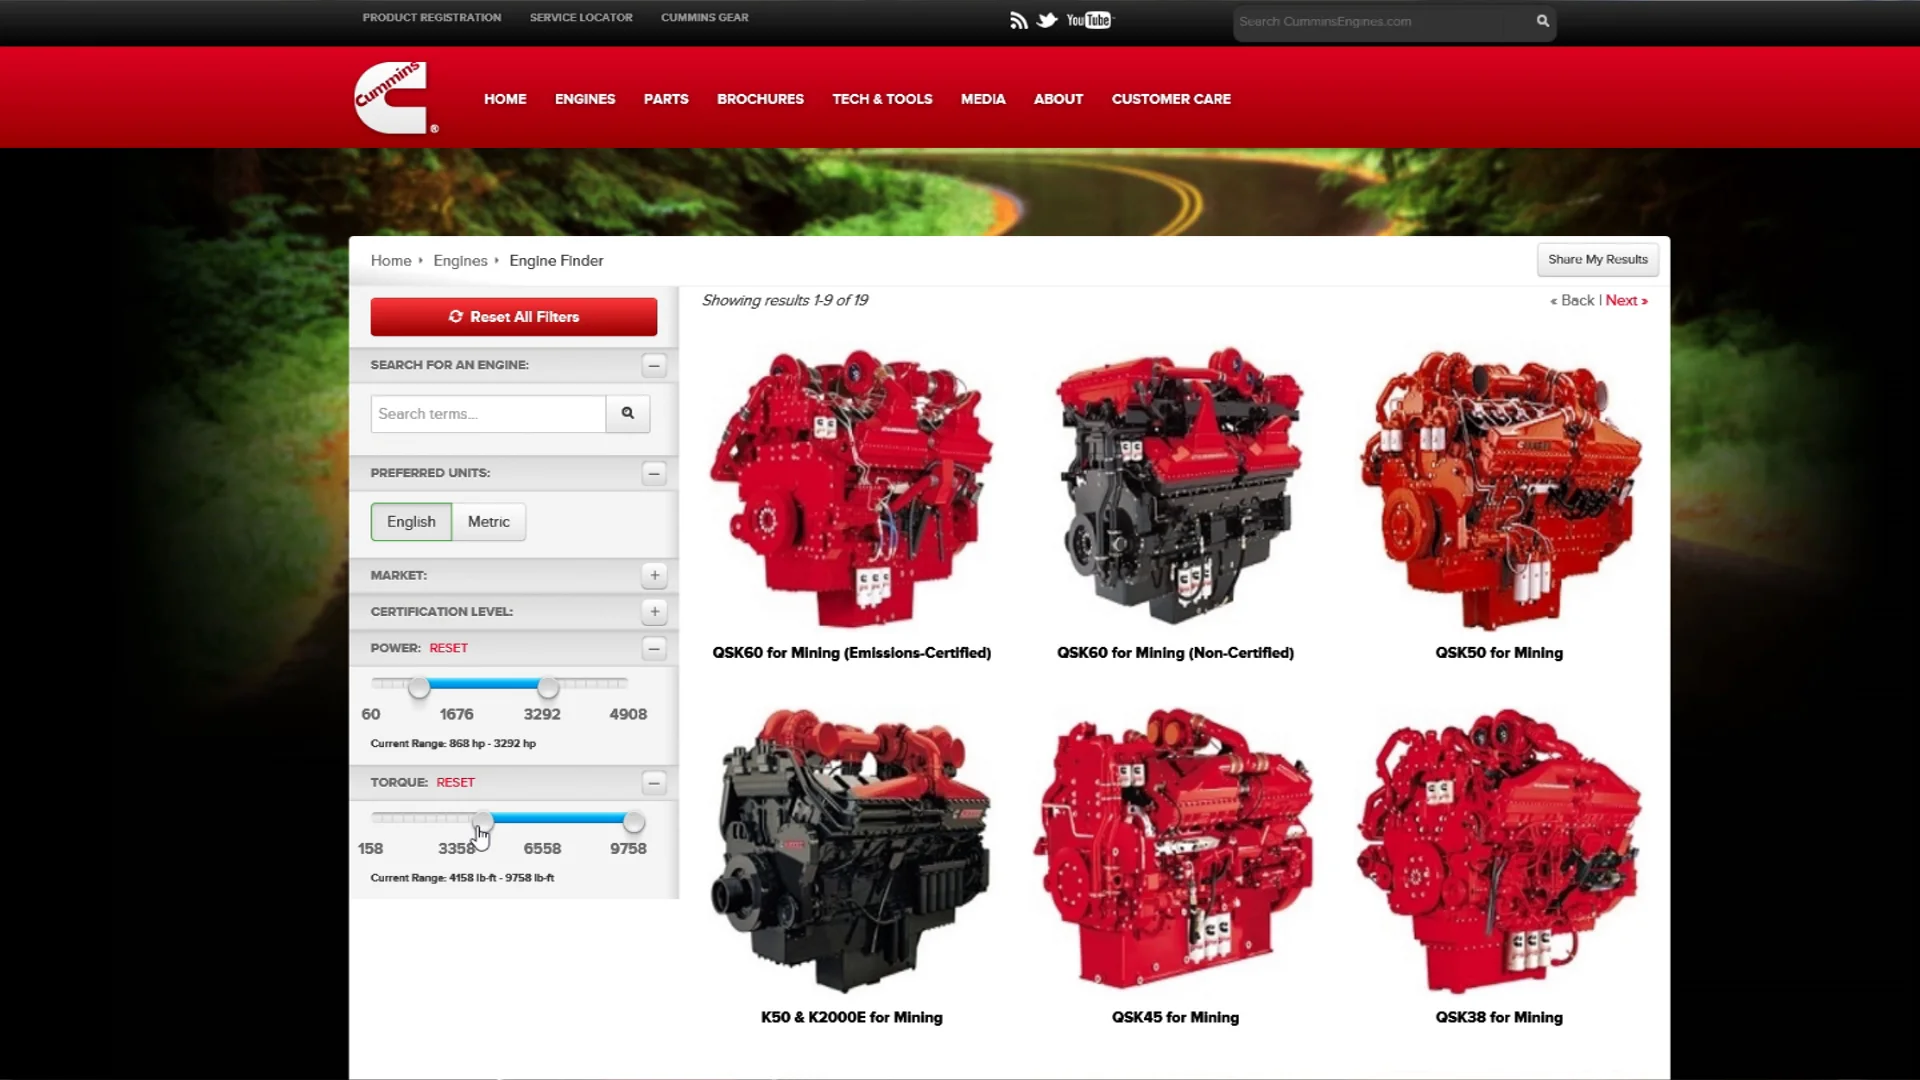Click the Twitter icon in the header
The height and width of the screenshot is (1080, 1920).
(1048, 19)
